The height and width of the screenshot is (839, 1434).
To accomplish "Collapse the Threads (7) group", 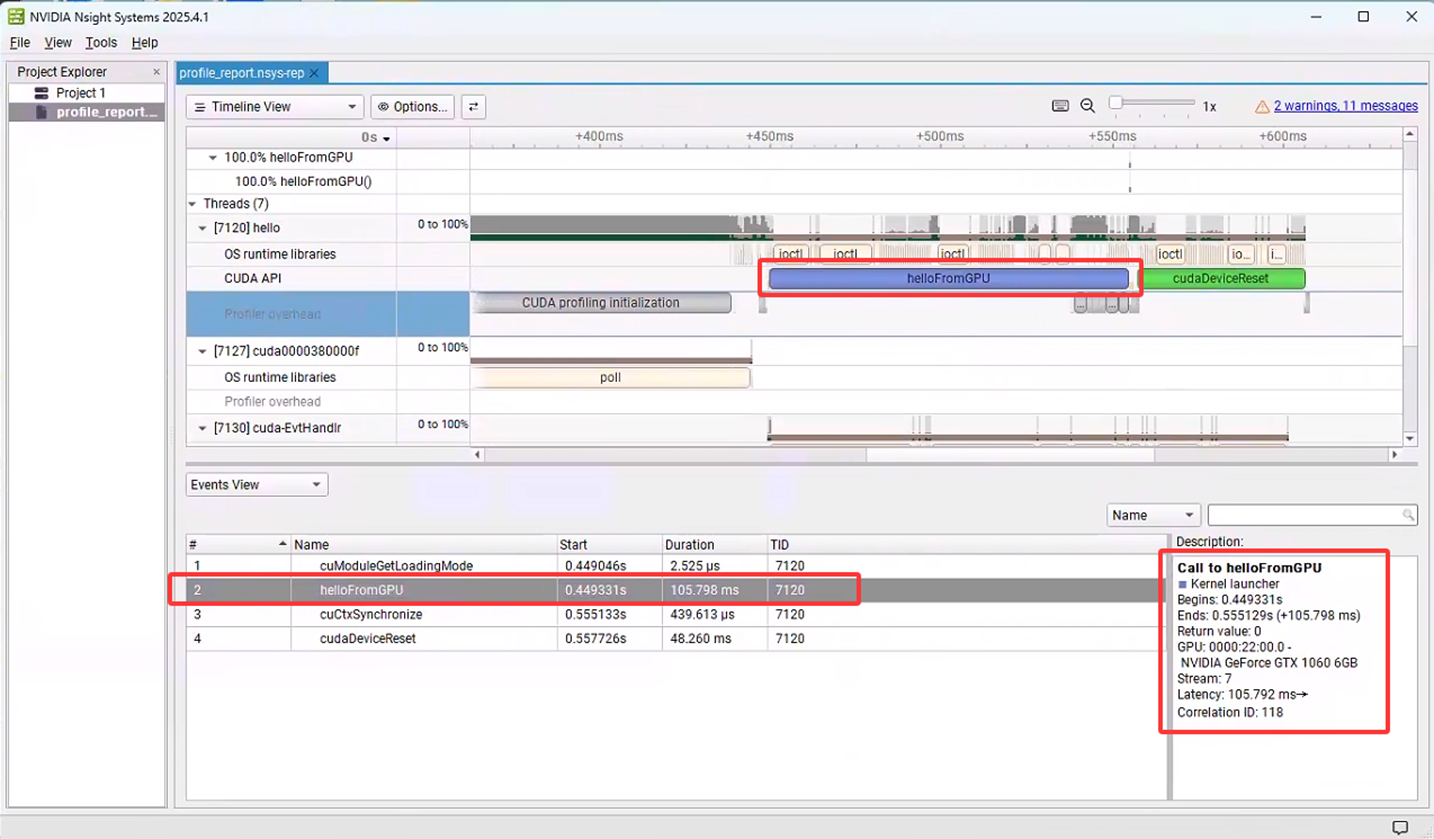I will (193, 204).
